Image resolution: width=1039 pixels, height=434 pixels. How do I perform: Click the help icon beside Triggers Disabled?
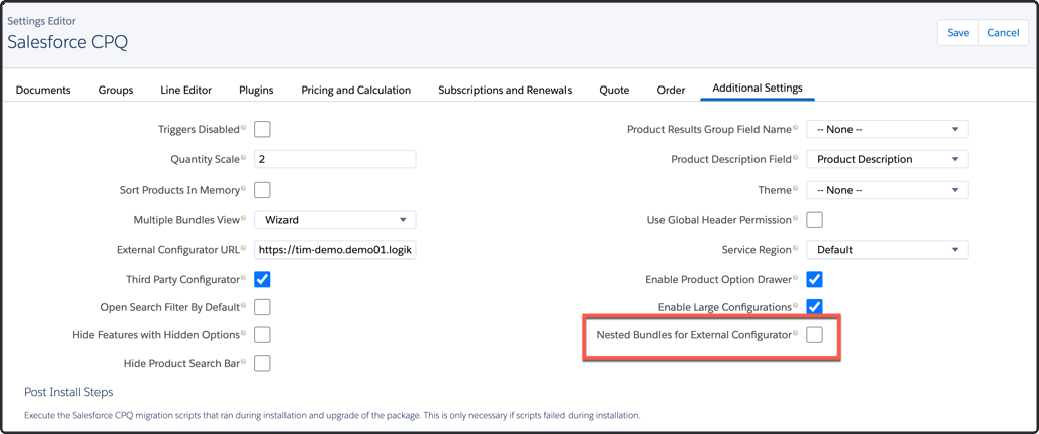pos(243,127)
